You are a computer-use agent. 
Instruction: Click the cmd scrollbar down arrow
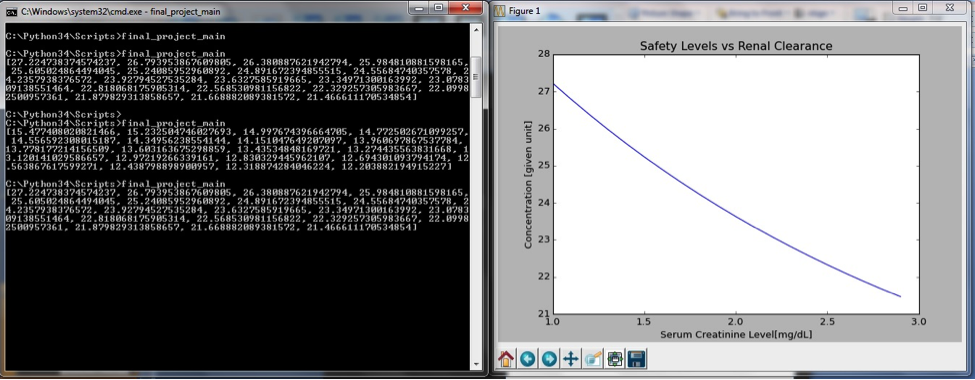click(476, 364)
